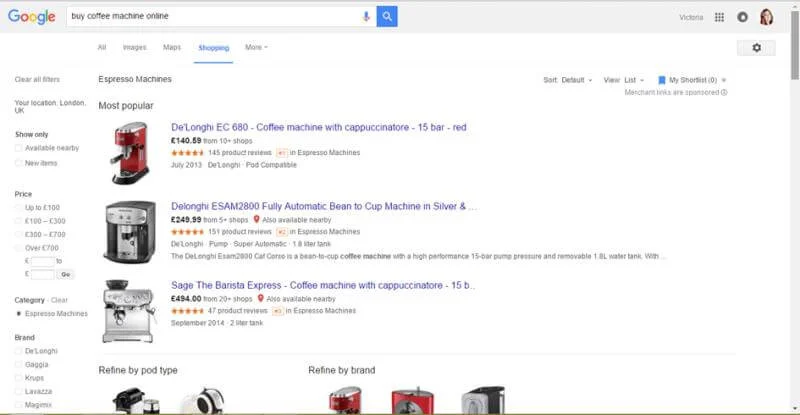Switch to the Maps tab
The height and width of the screenshot is (415, 800).
(x=172, y=47)
